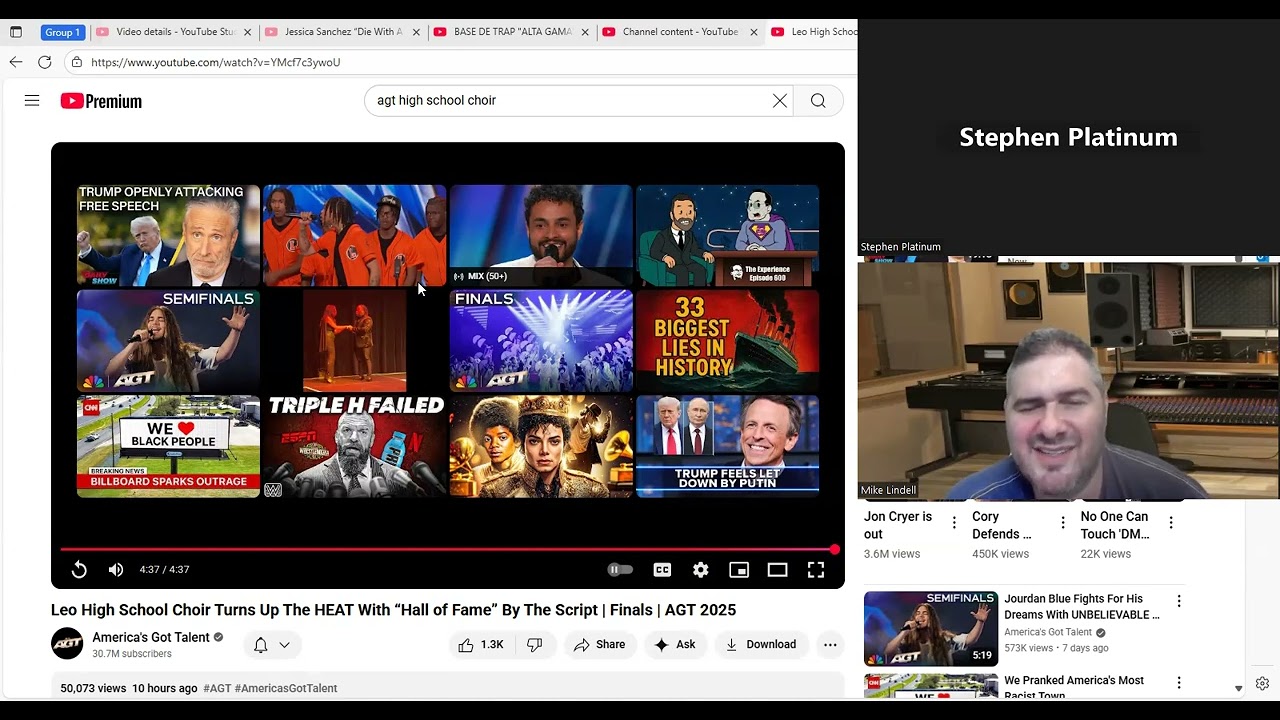Go back with browser back arrow
This screenshot has height=720, width=1280.
pyautogui.click(x=16, y=62)
